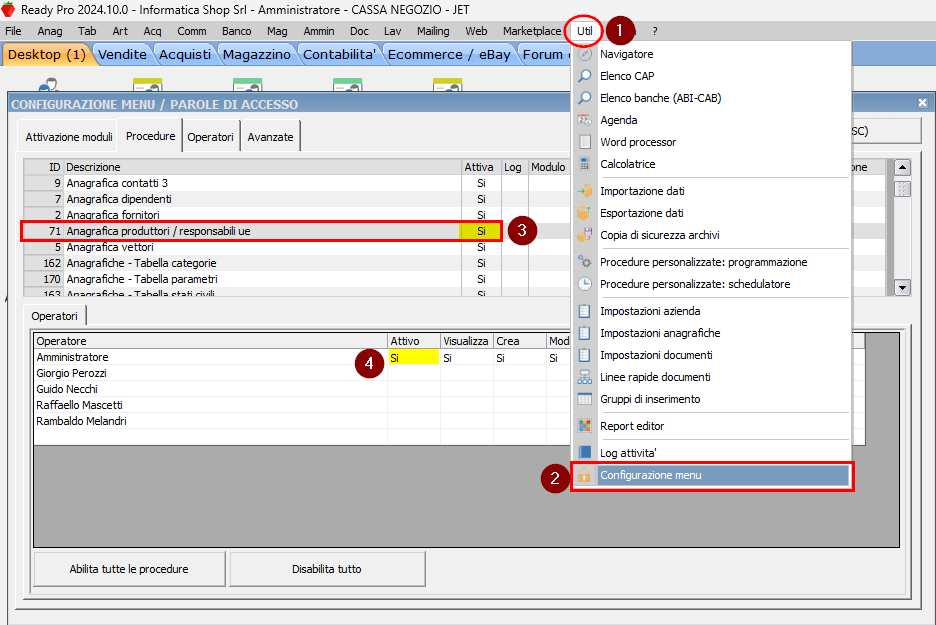Open Impostazioni azienda from menu

(712, 311)
